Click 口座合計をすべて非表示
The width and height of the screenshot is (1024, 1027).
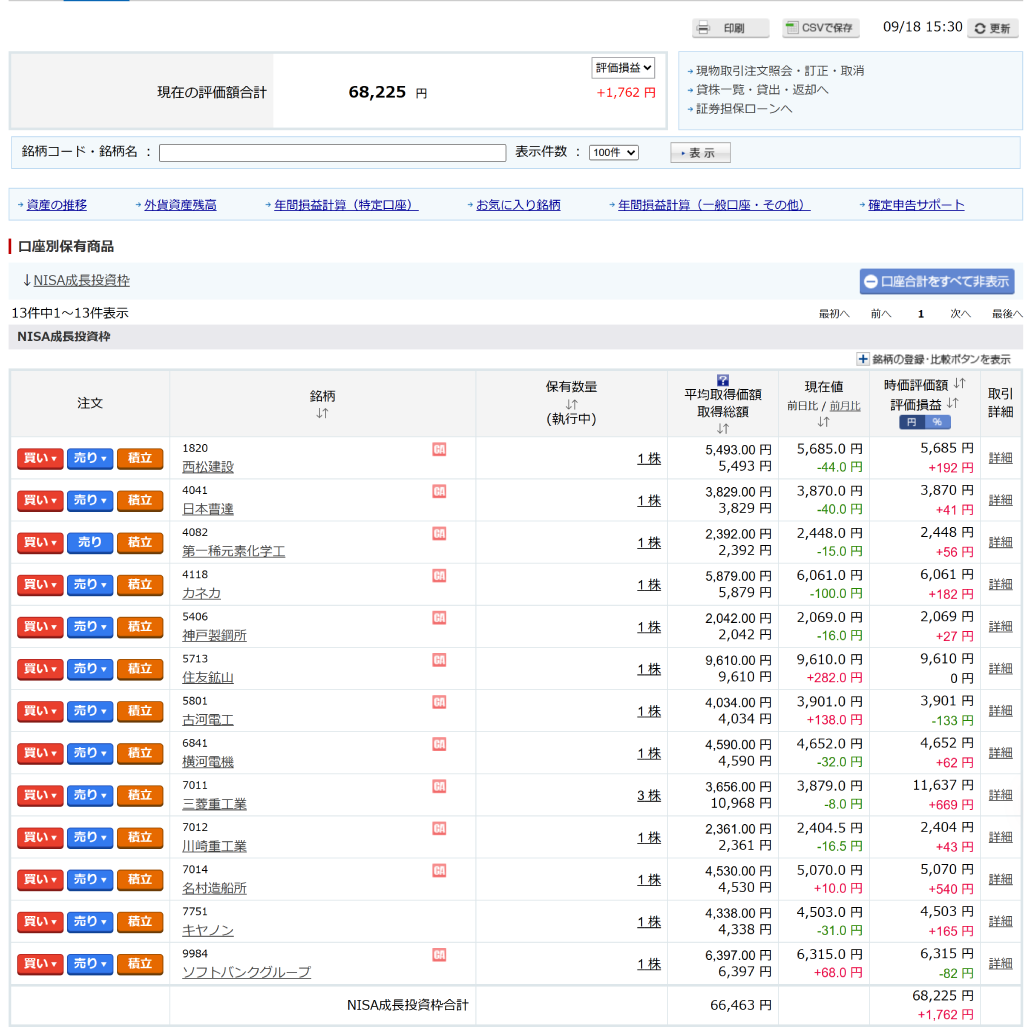click(x=936, y=282)
